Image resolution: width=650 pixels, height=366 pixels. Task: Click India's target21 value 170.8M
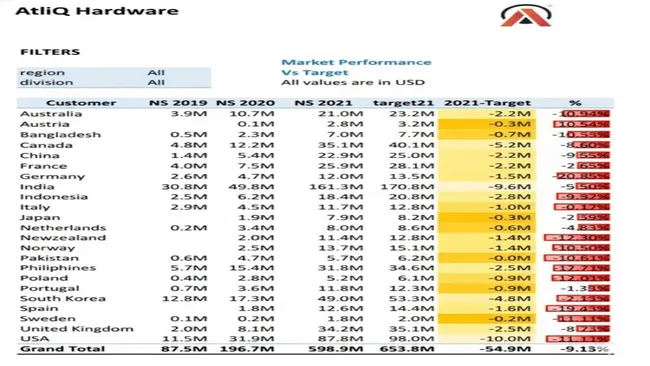point(407,187)
